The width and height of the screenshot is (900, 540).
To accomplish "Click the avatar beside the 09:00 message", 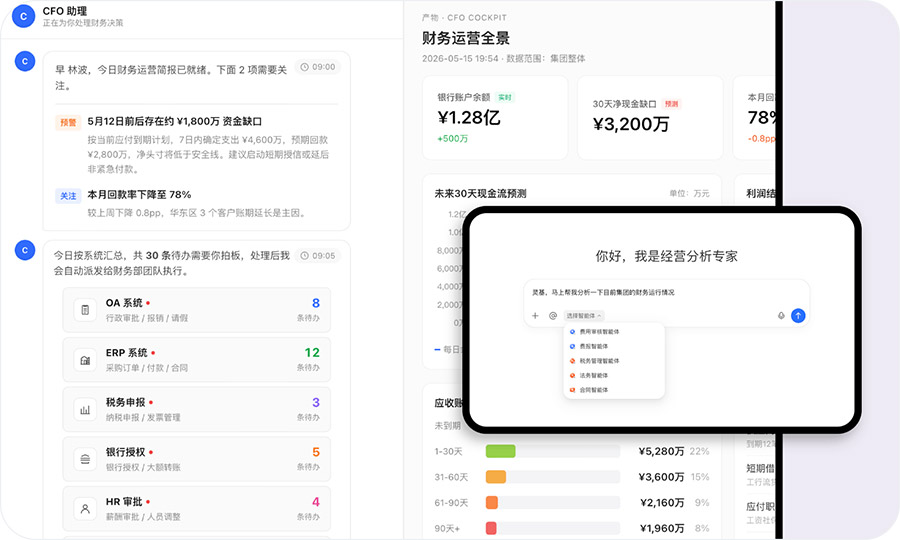I will [x=25, y=61].
